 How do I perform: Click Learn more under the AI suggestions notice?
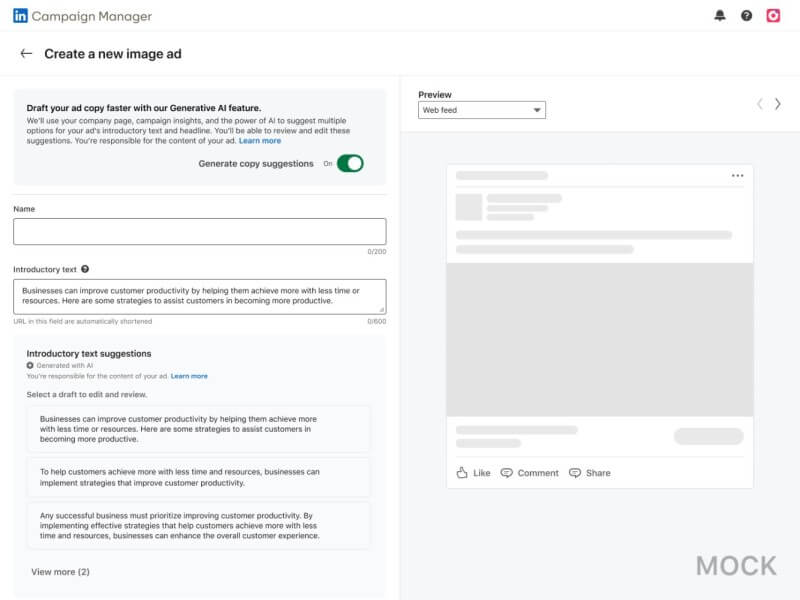click(190, 375)
